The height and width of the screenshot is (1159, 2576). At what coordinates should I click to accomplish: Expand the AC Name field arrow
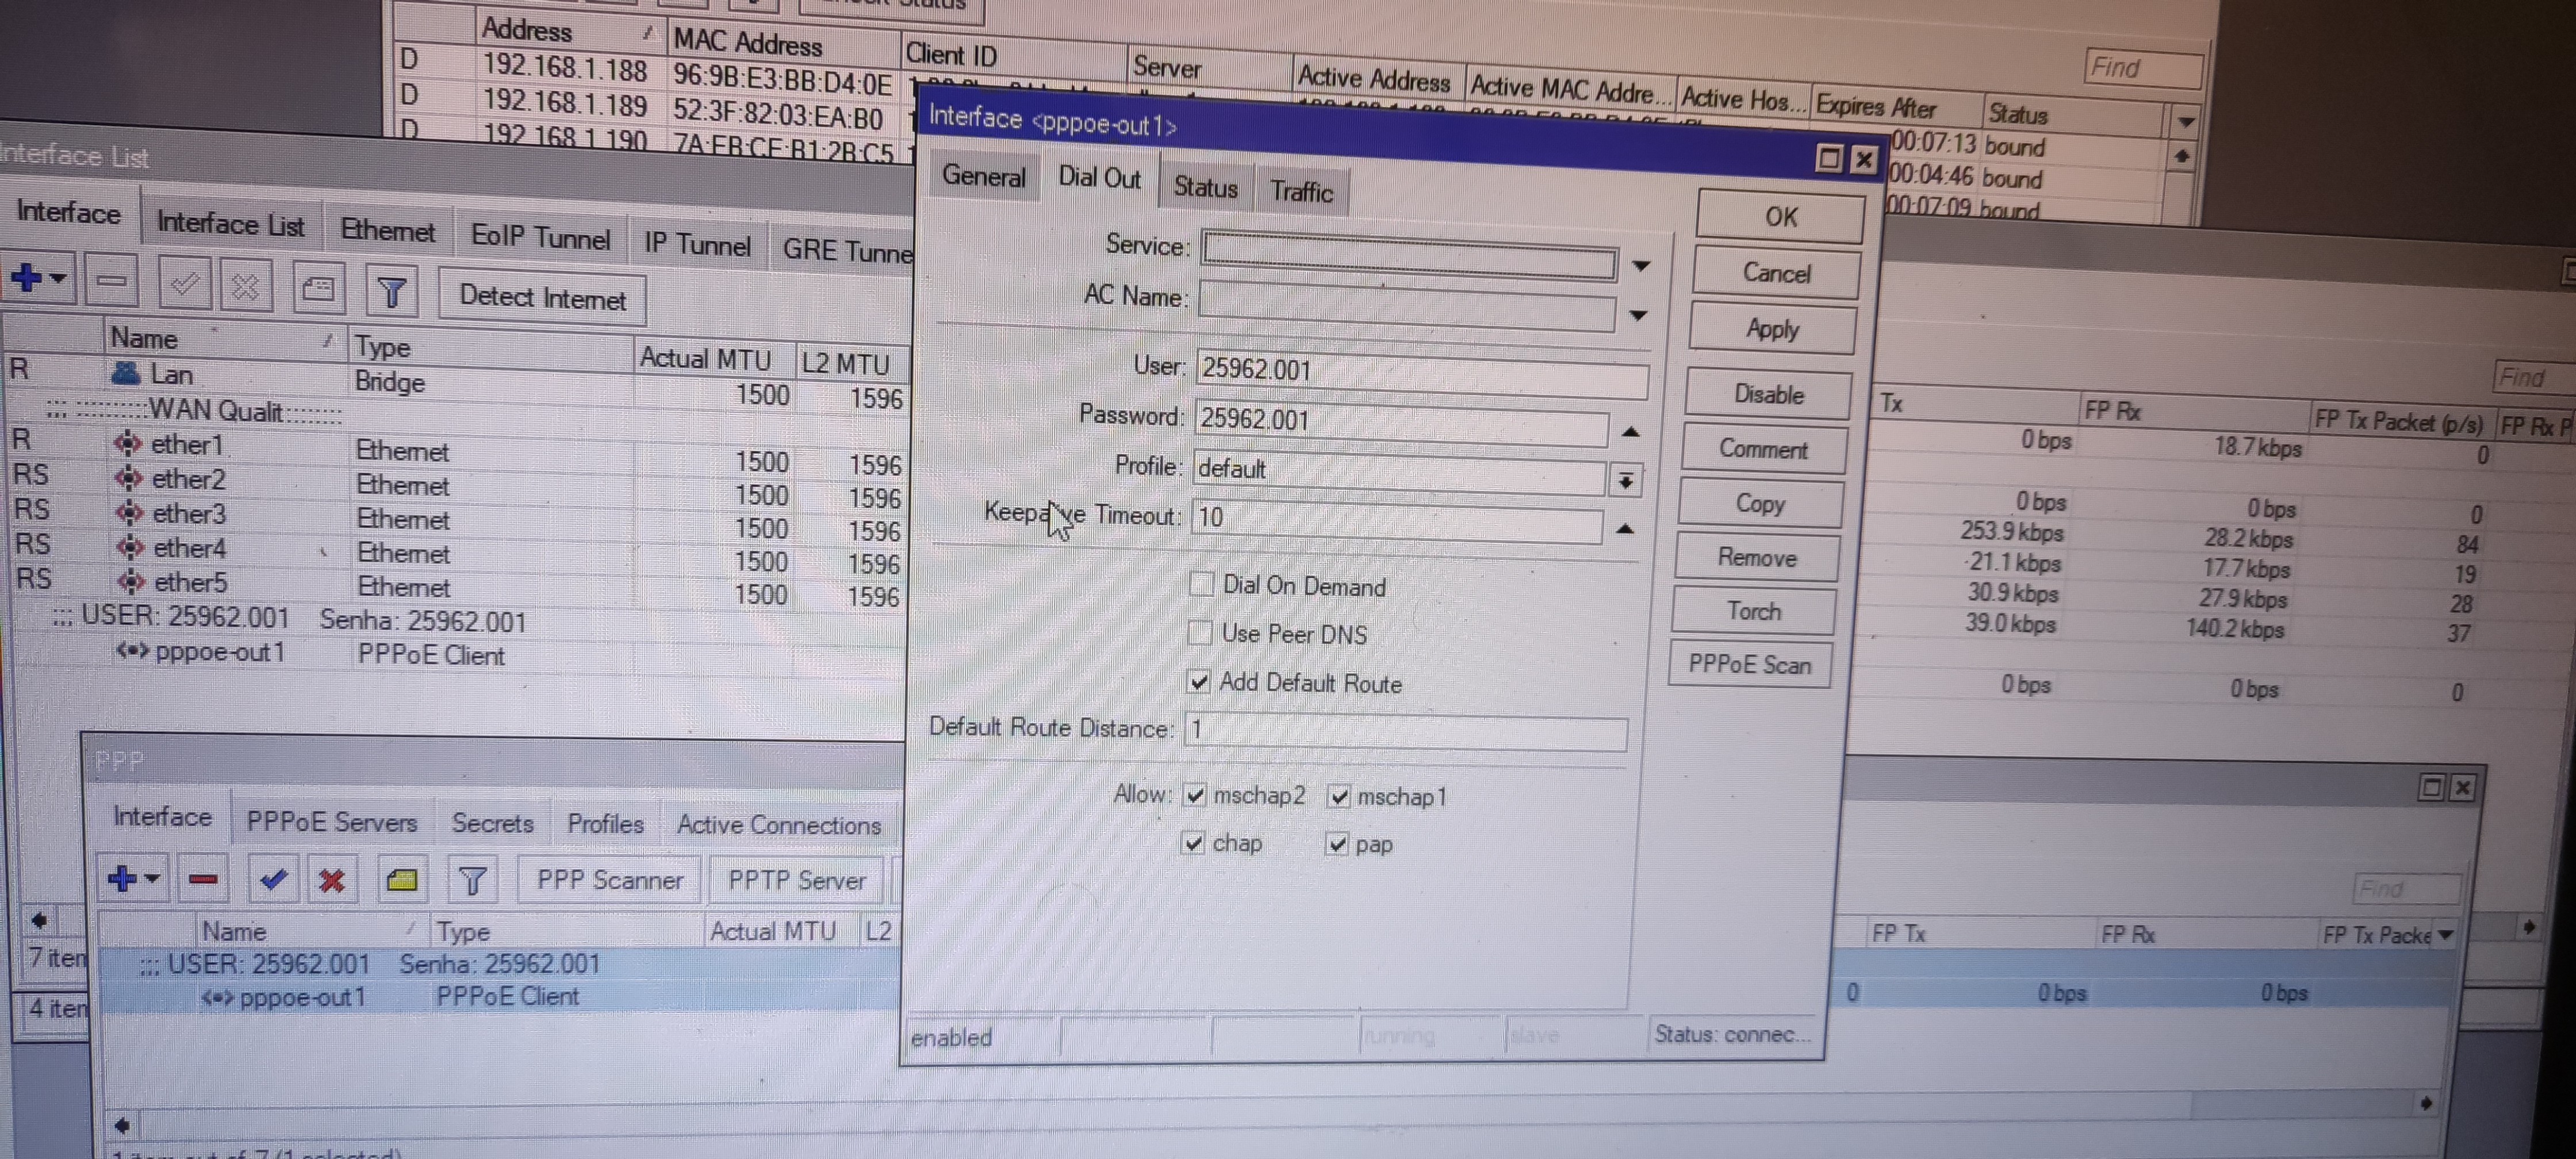(1638, 315)
